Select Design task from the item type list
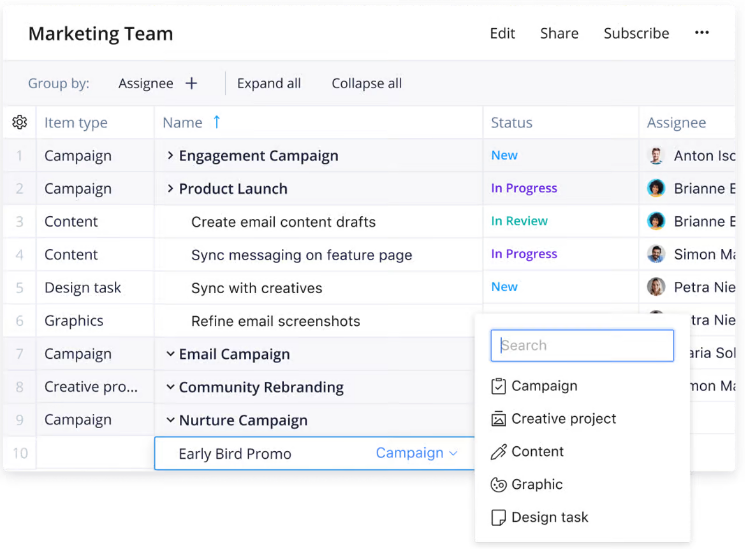 point(549,518)
